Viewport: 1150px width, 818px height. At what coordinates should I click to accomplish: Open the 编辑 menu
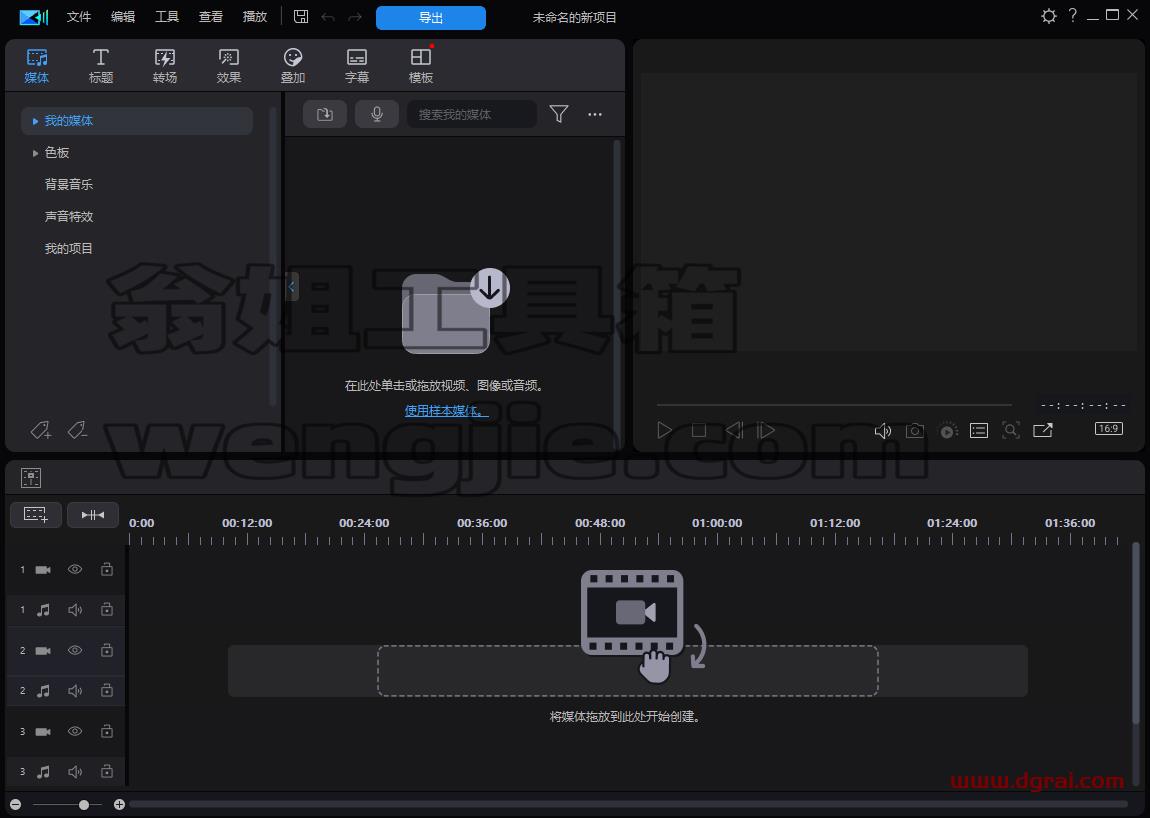[x=122, y=17]
